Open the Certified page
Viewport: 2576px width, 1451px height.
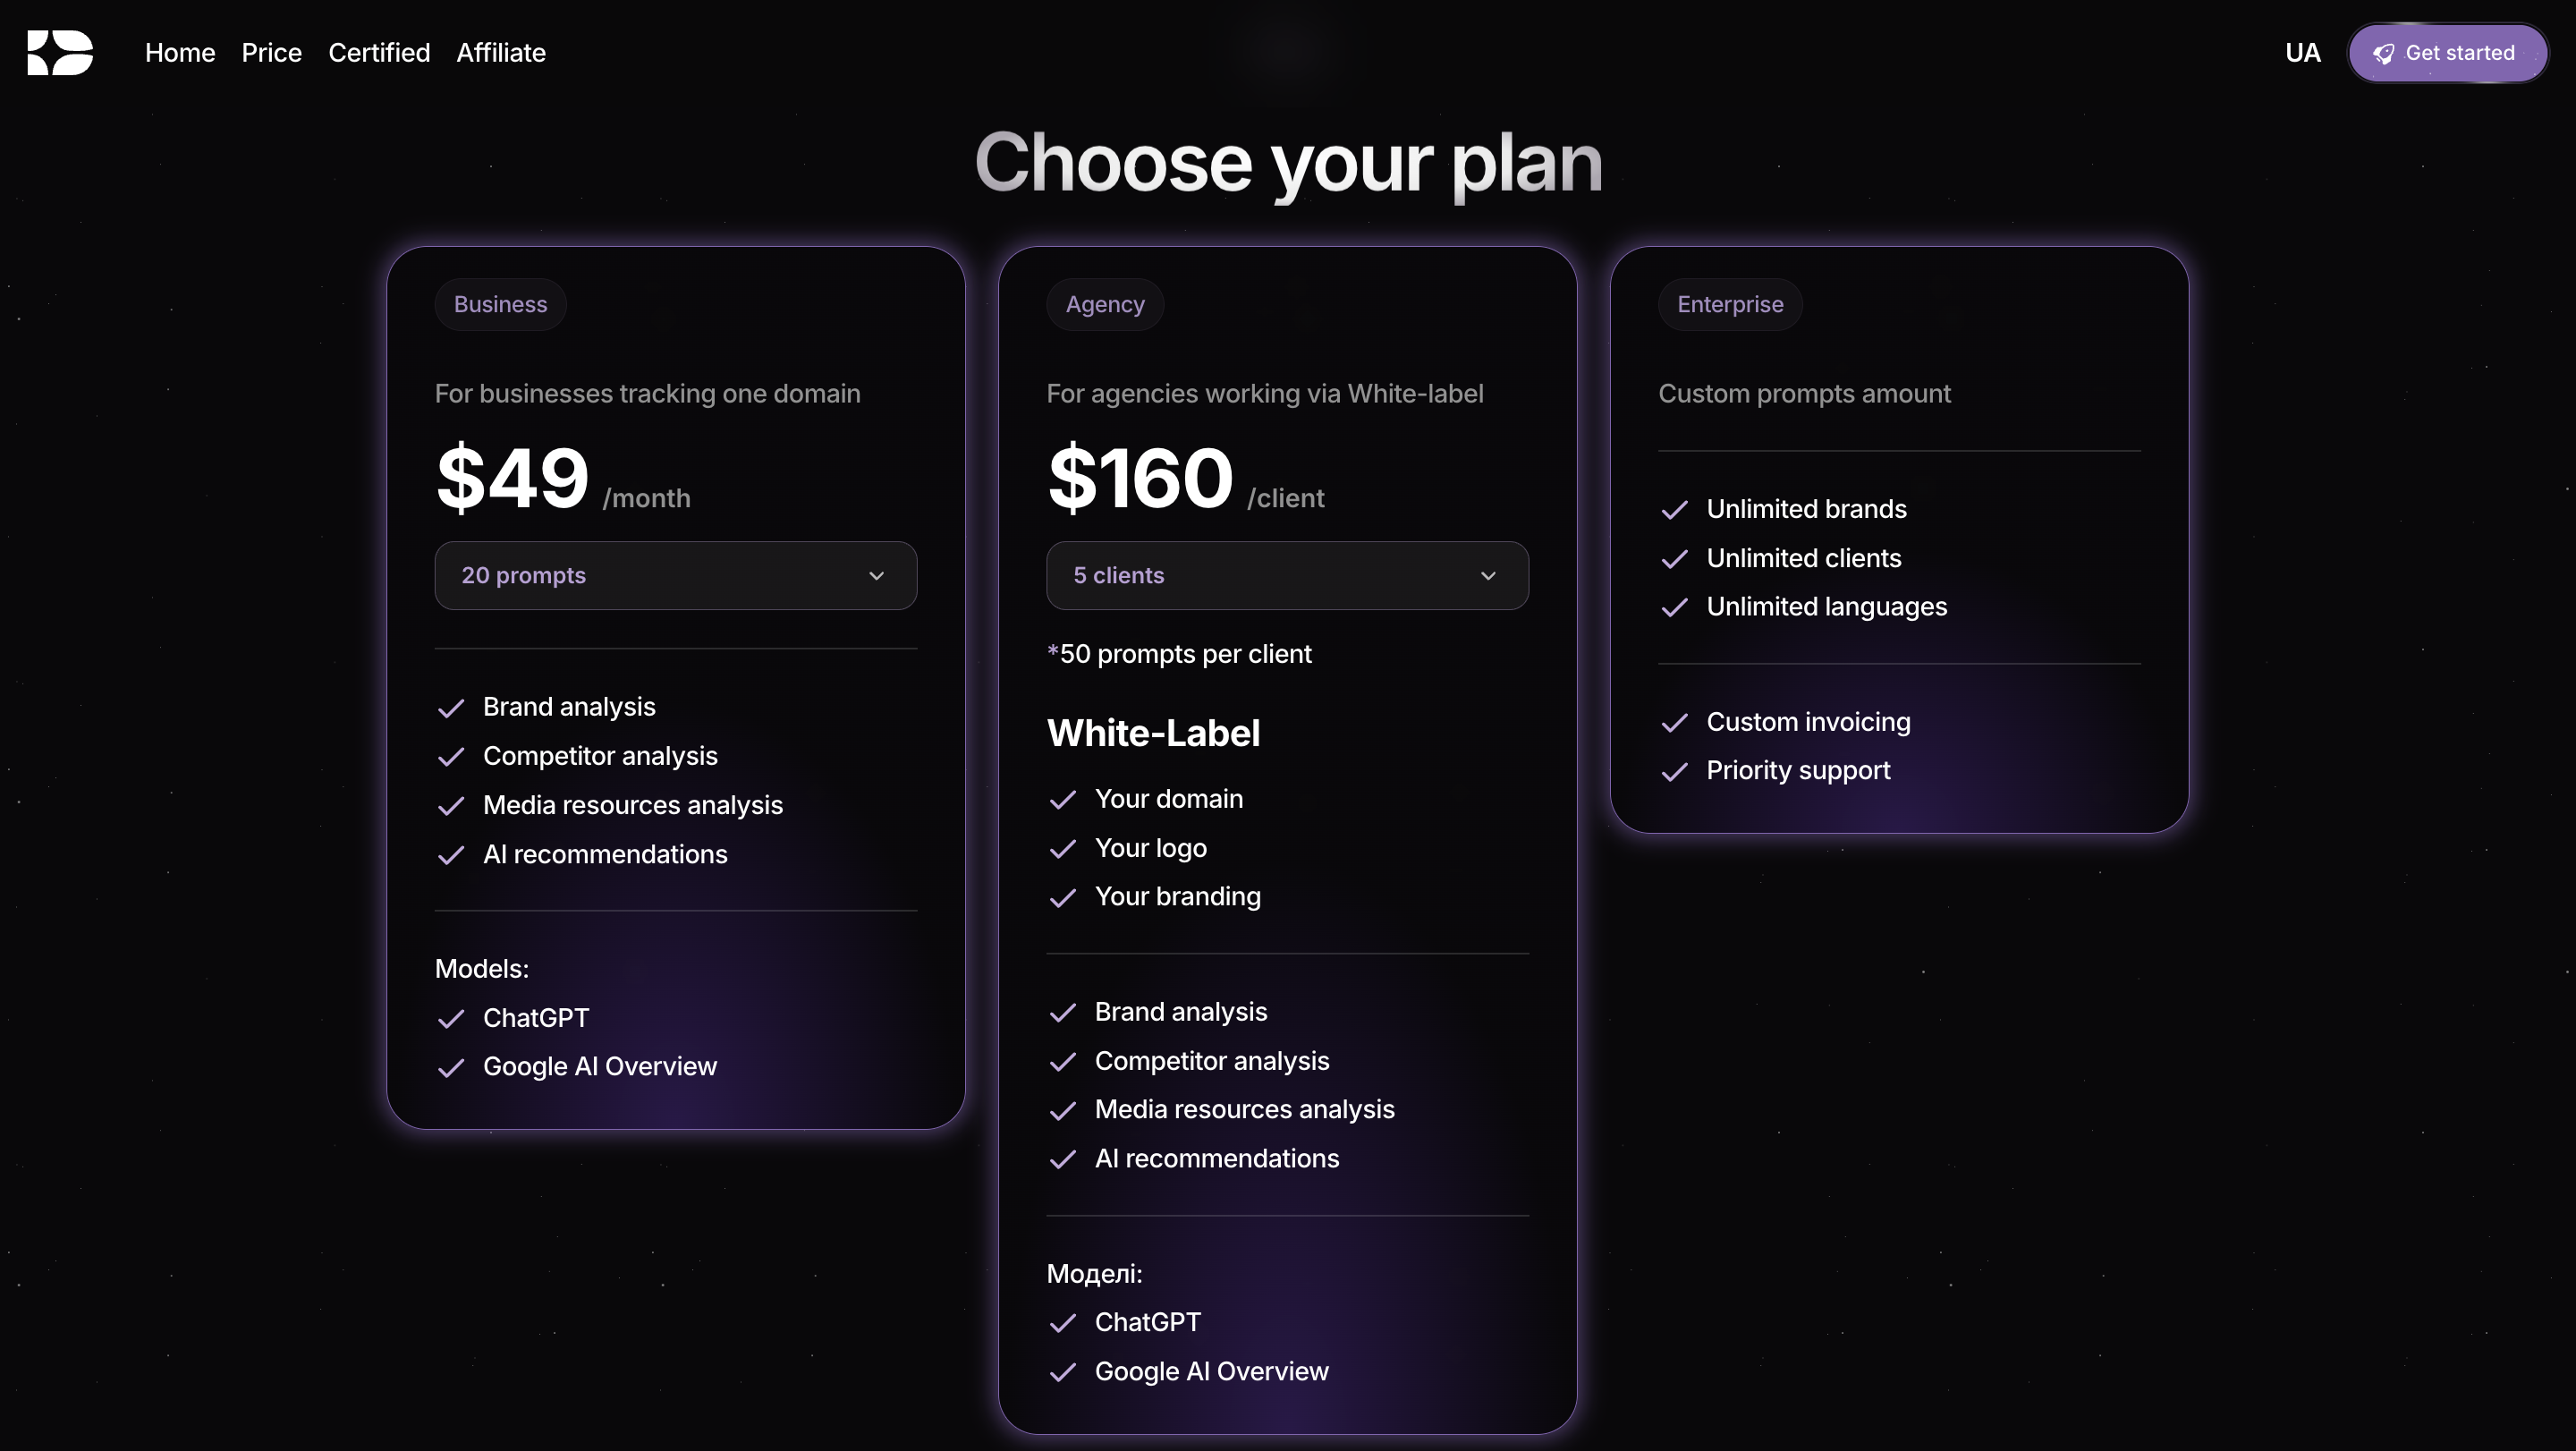[x=379, y=53]
